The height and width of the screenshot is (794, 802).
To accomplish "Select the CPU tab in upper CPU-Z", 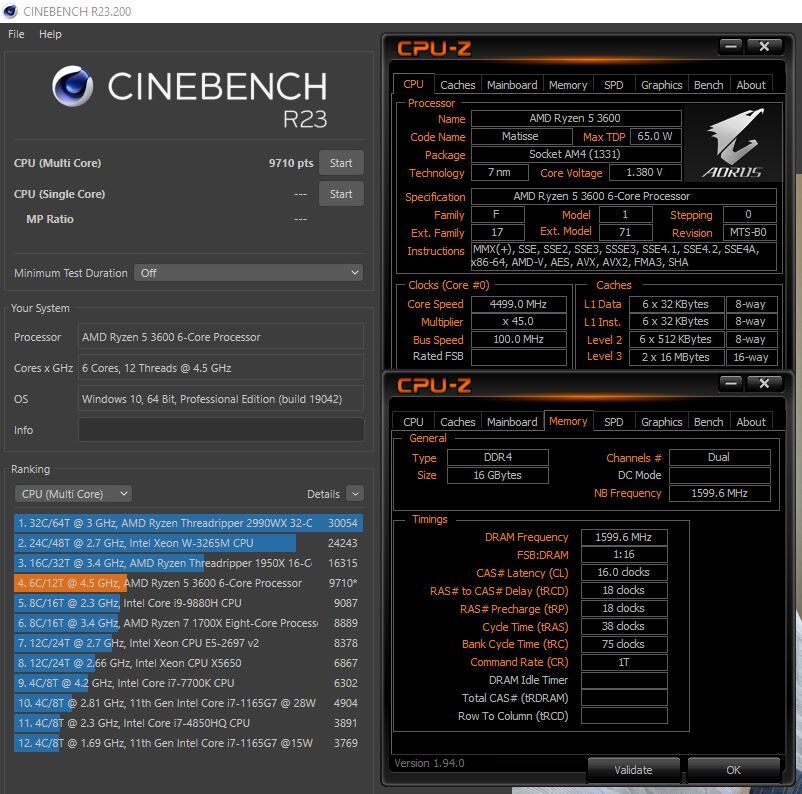I will [x=413, y=84].
